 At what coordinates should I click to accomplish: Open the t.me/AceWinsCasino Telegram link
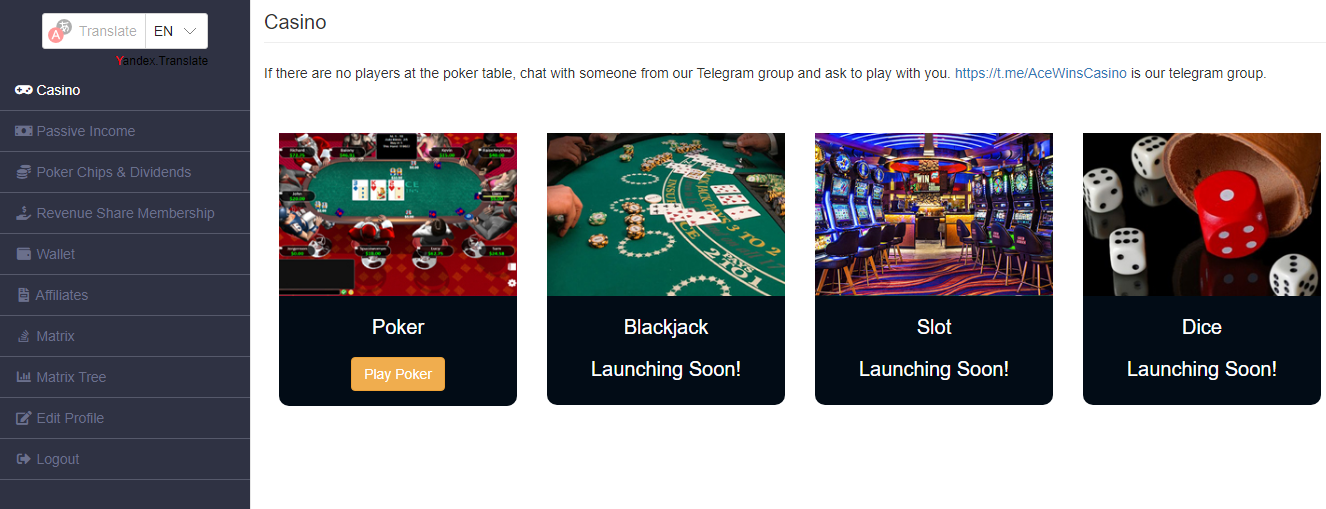(x=1041, y=73)
